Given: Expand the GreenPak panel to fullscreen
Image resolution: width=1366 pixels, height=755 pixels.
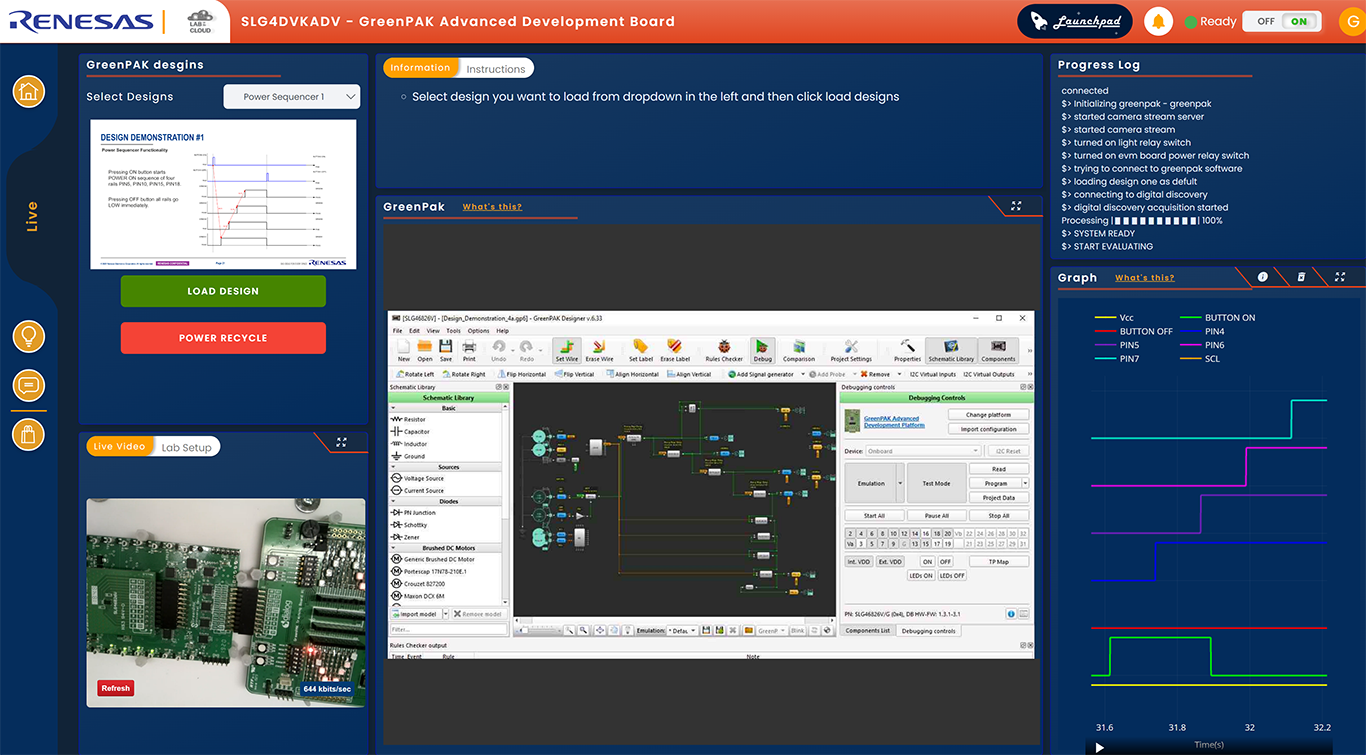Looking at the screenshot, I should click(1016, 206).
